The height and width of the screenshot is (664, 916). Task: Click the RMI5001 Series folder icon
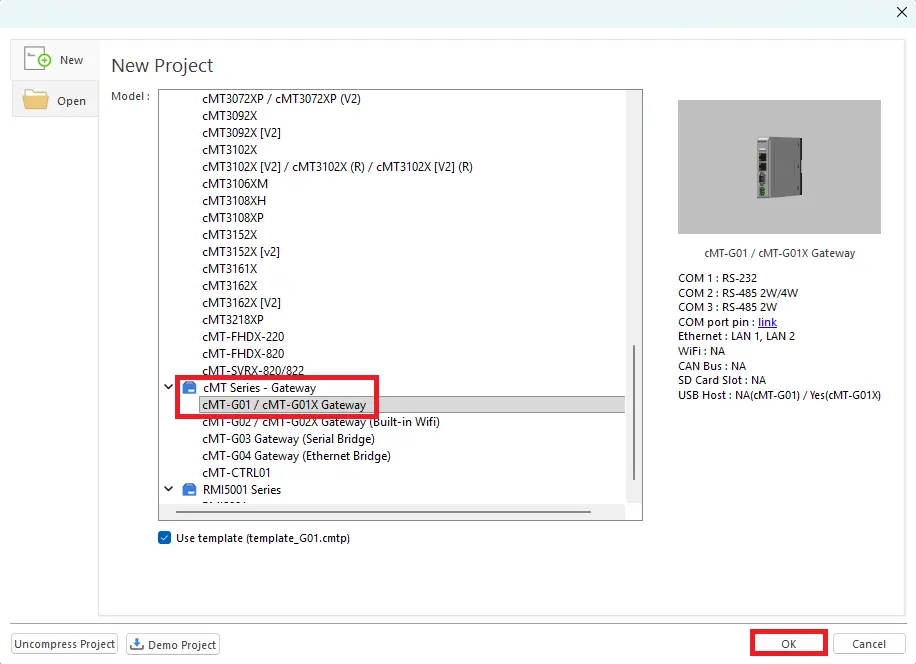pyautogui.click(x=190, y=490)
